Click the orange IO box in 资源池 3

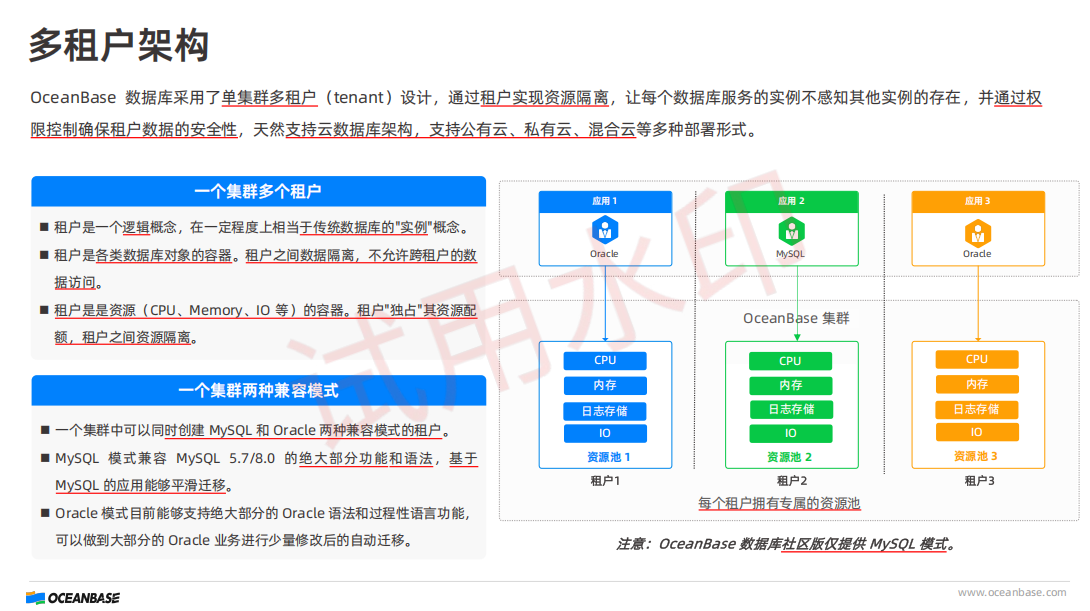[977, 432]
